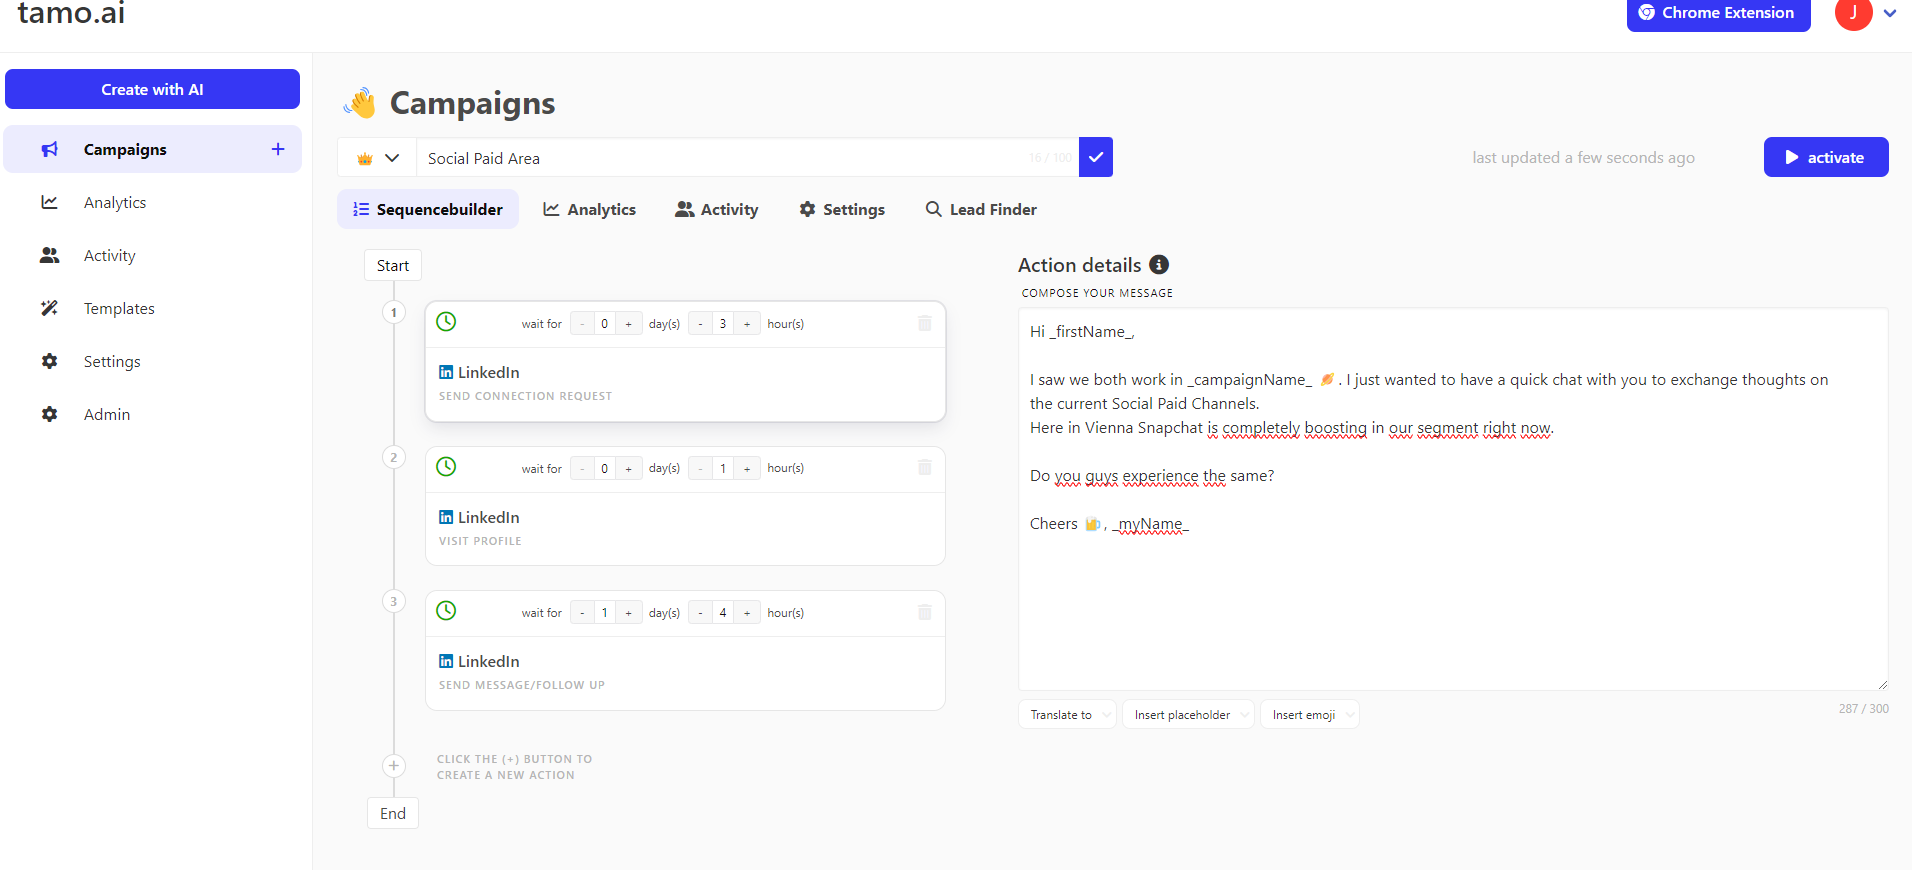Click the LinkedIn icon in step 1
This screenshot has width=1912, height=870.
[446, 372]
